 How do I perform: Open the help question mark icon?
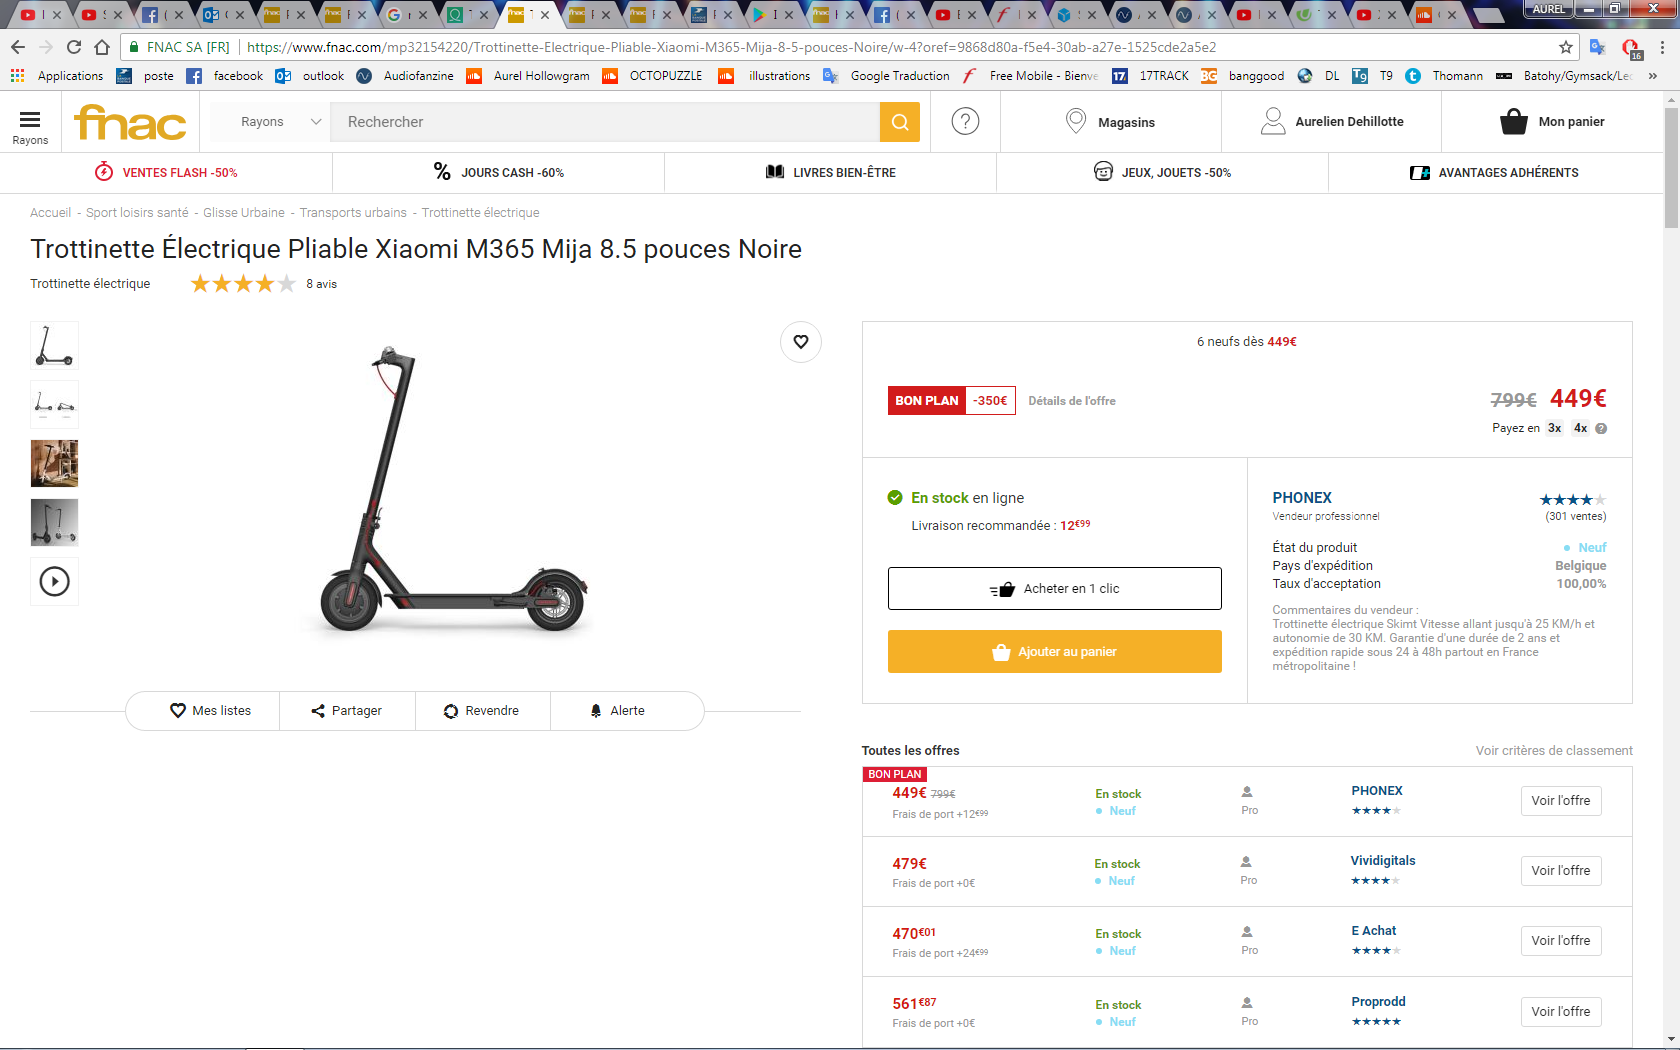pos(965,122)
